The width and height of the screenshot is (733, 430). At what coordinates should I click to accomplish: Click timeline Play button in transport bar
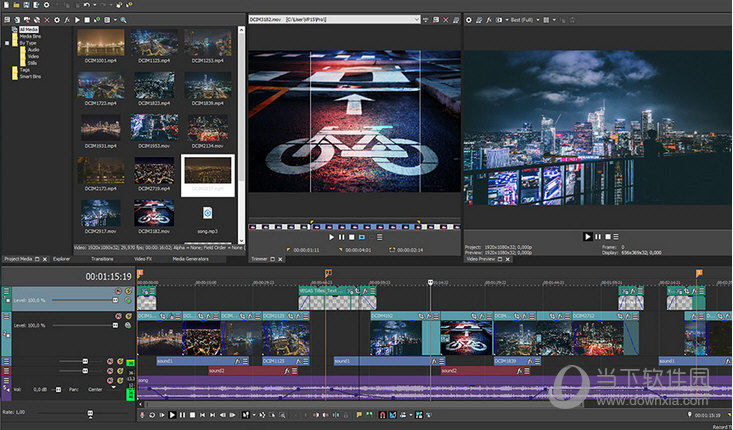(172, 415)
